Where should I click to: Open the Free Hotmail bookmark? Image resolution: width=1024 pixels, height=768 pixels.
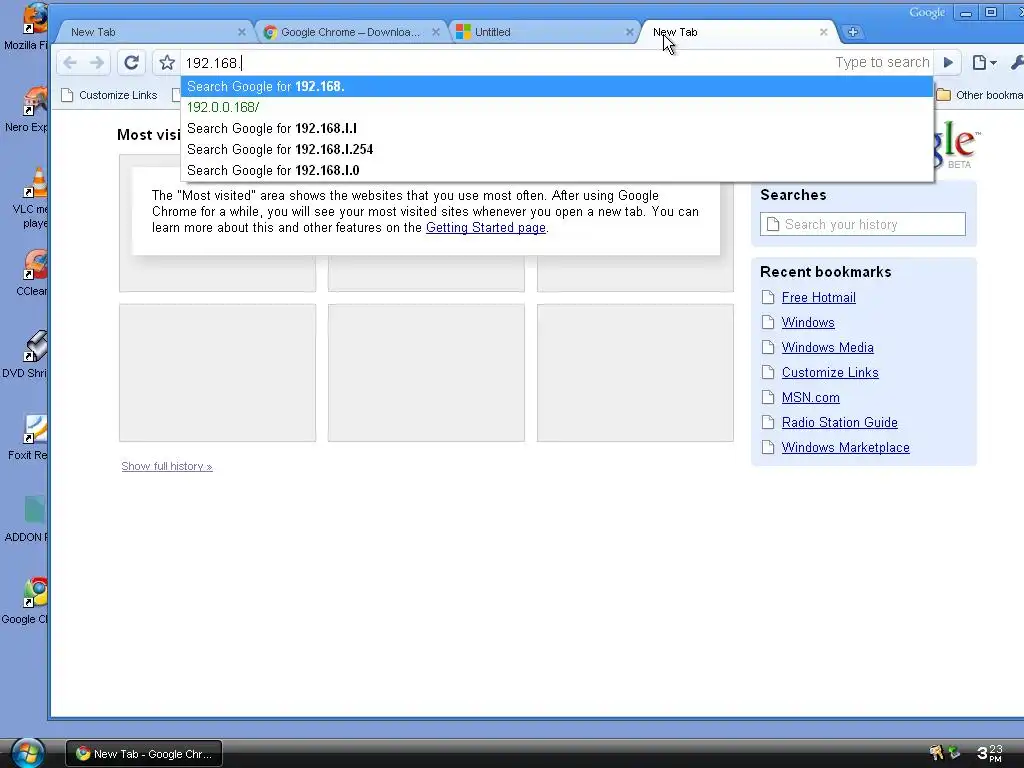[x=818, y=297]
